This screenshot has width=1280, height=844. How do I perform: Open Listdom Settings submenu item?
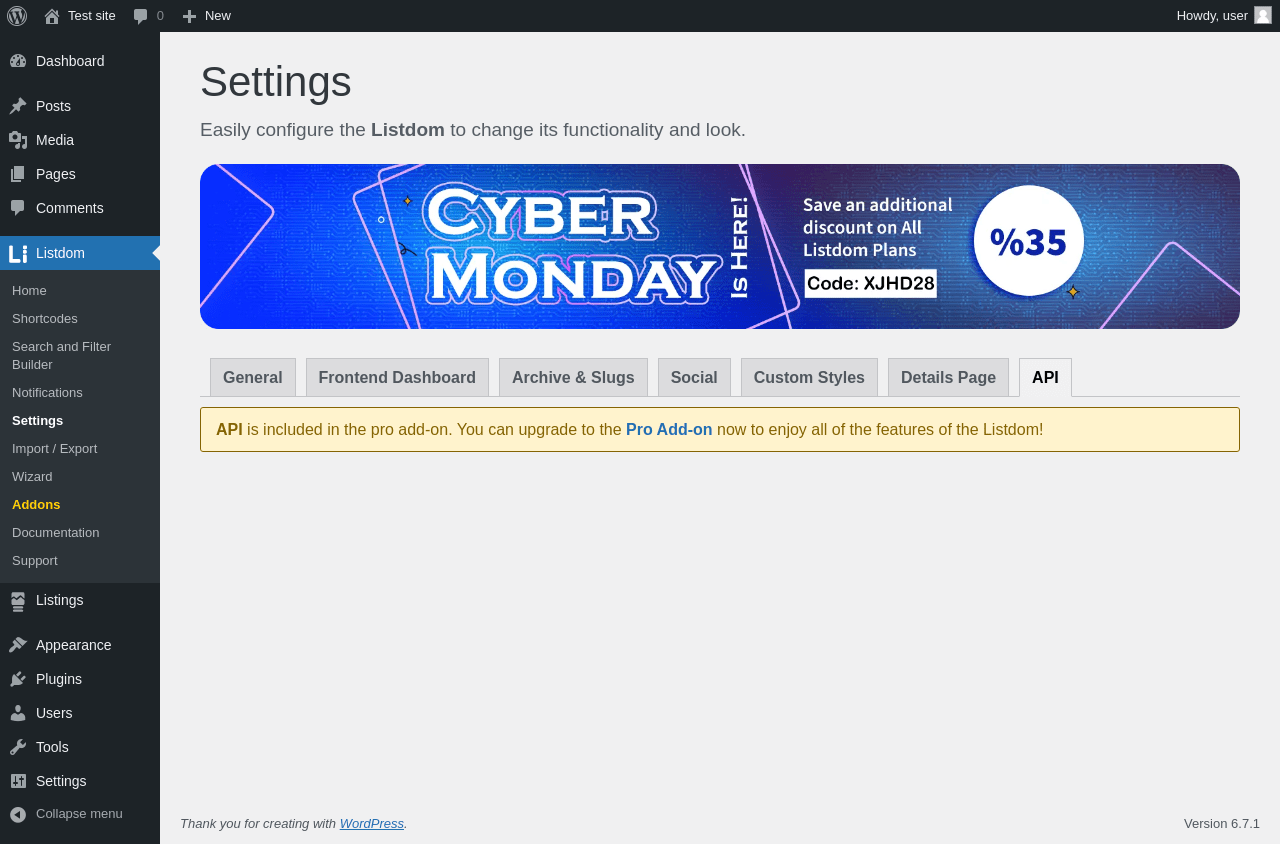tap(37, 420)
